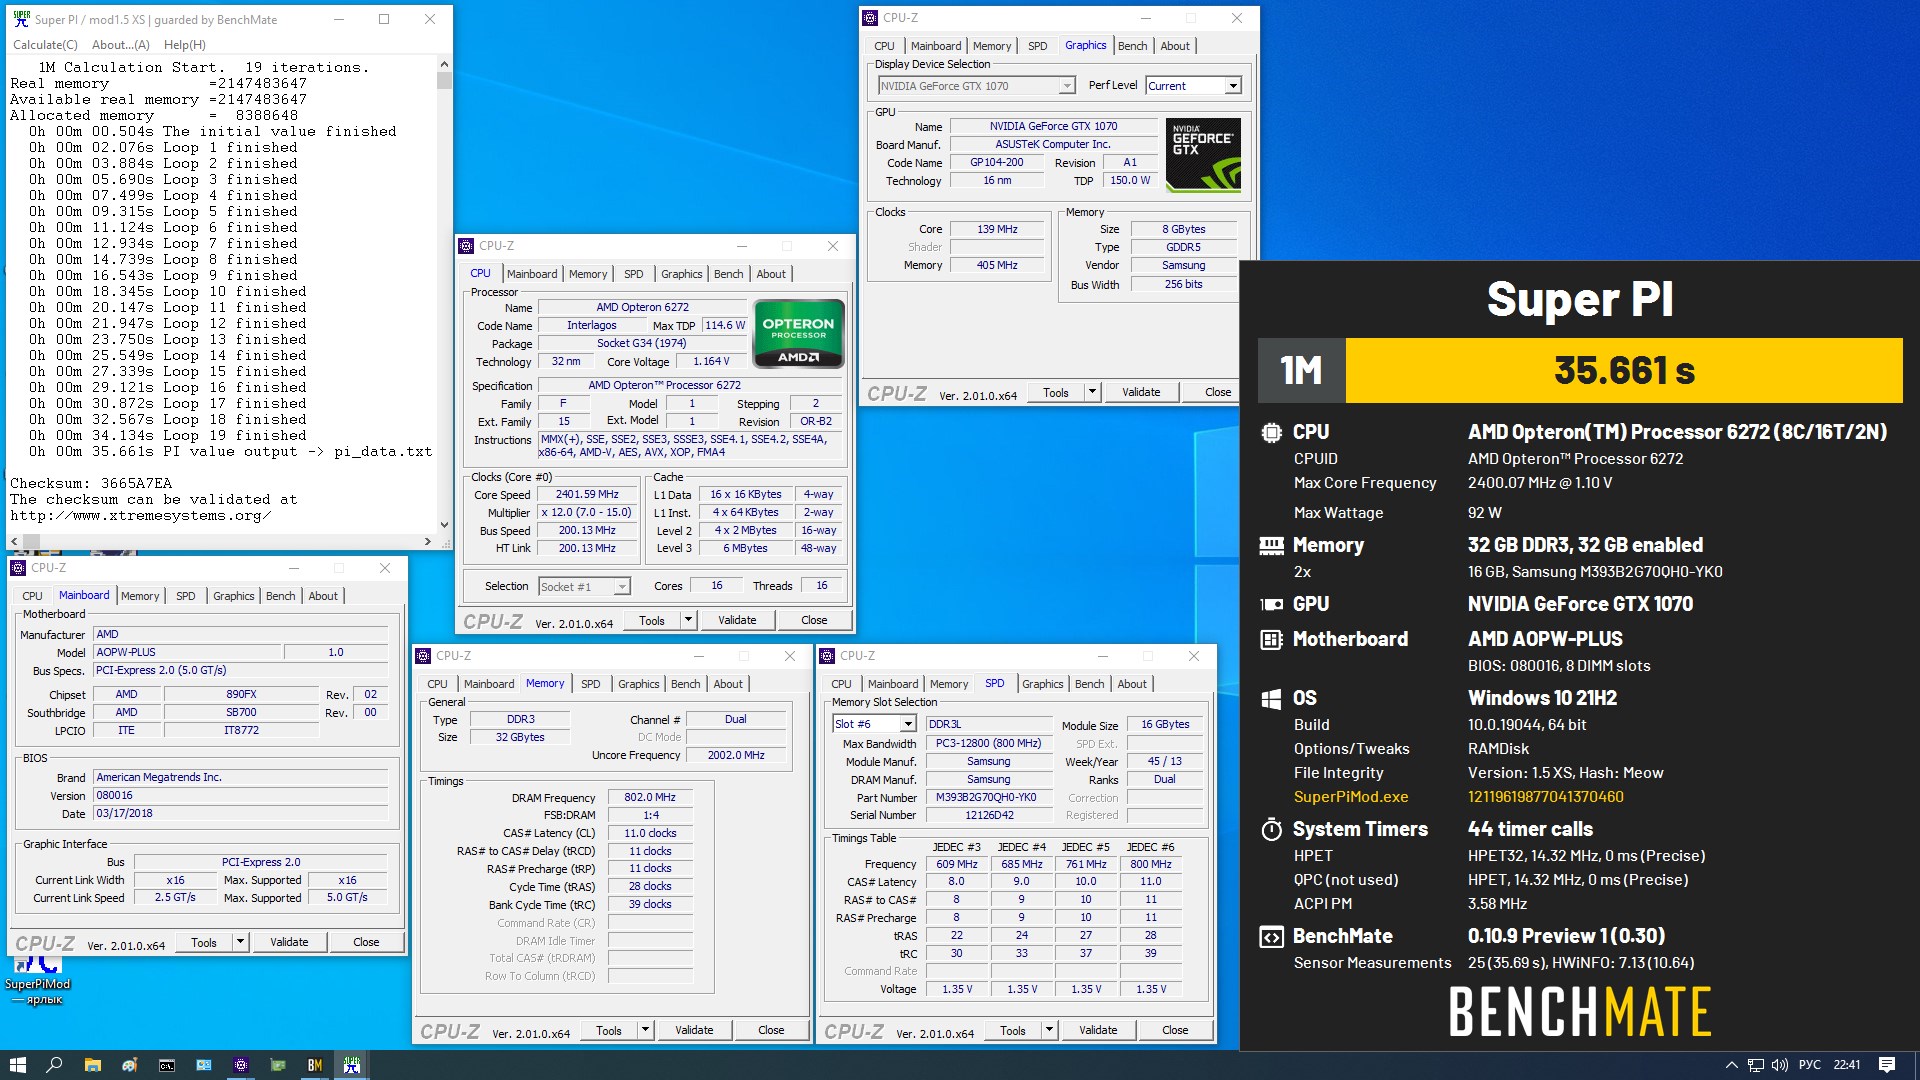Switch to About tab in CPU-Z SPD window
Viewport: 1920px width, 1080px height.
tap(1132, 684)
